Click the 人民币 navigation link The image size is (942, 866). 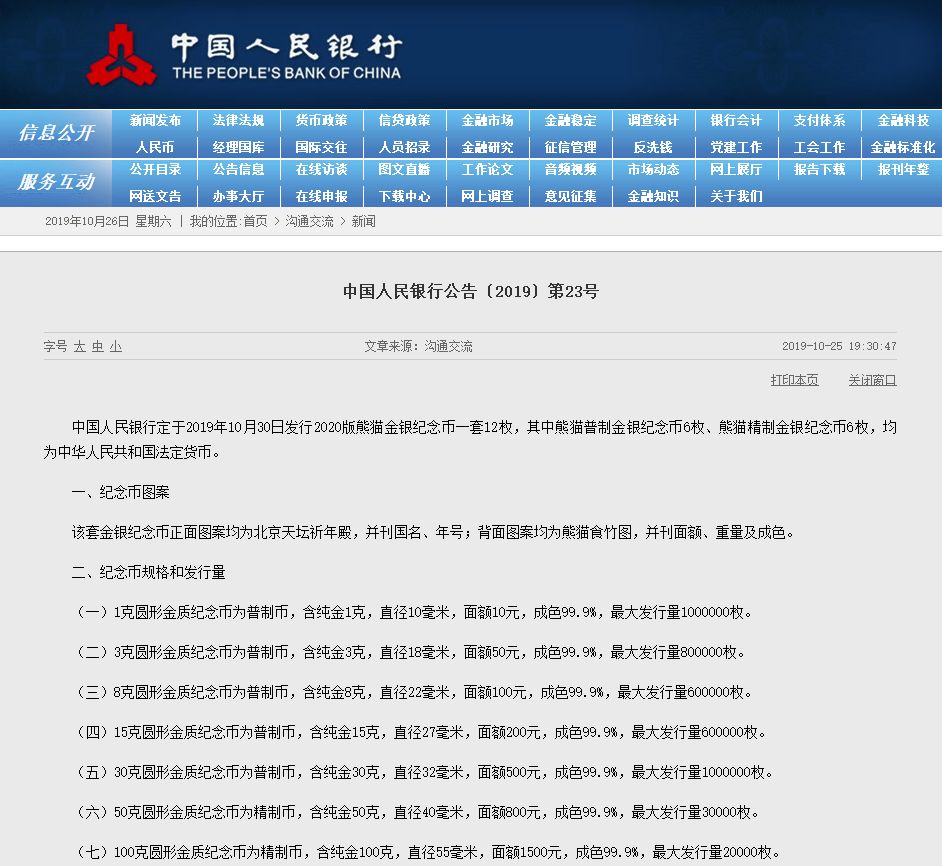(155, 147)
